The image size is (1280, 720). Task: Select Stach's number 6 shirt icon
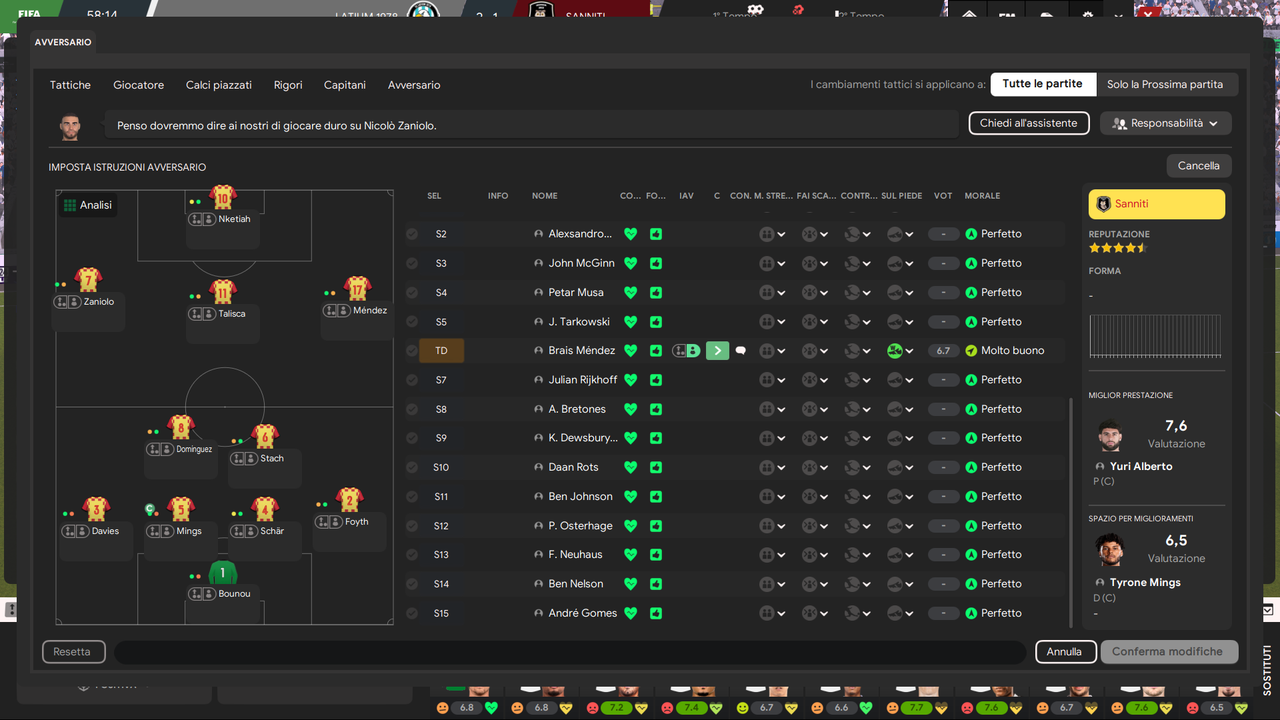(x=264, y=436)
